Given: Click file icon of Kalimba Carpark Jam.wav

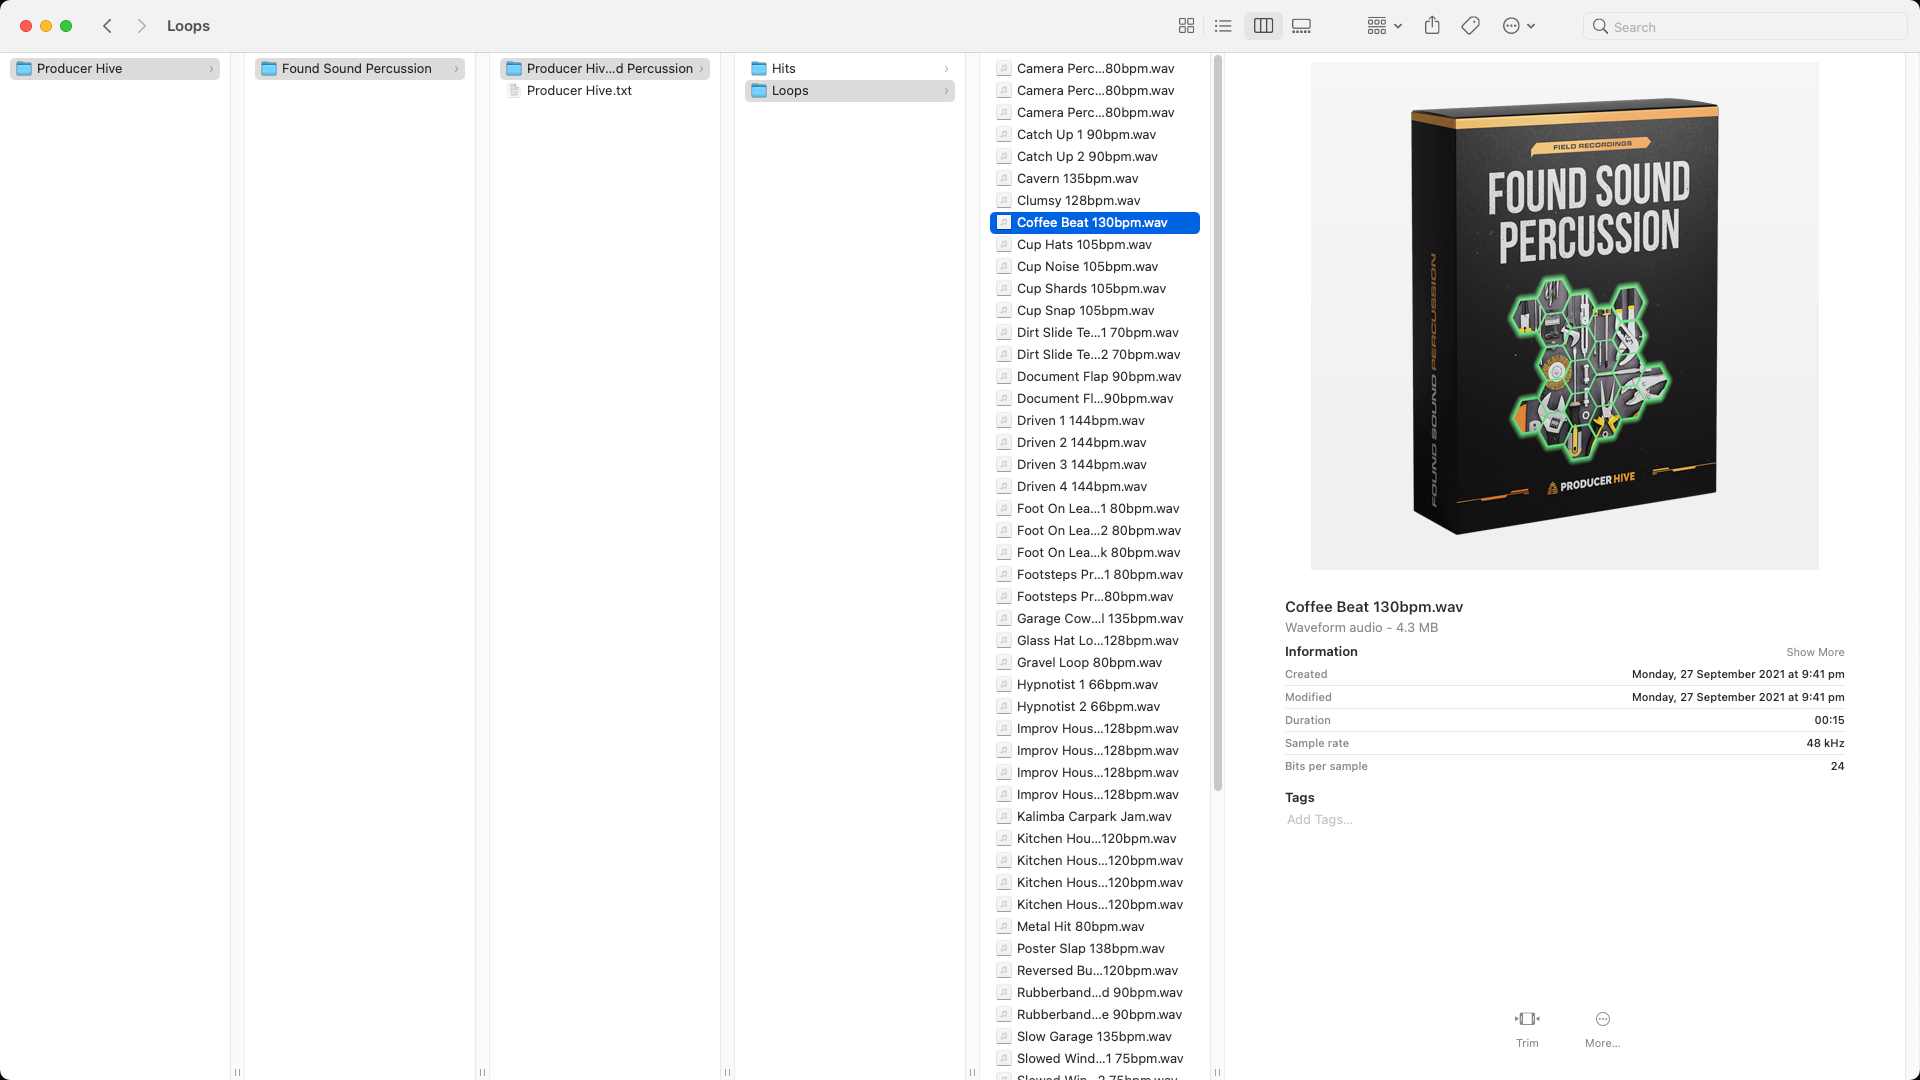Looking at the screenshot, I should [x=1004, y=816].
